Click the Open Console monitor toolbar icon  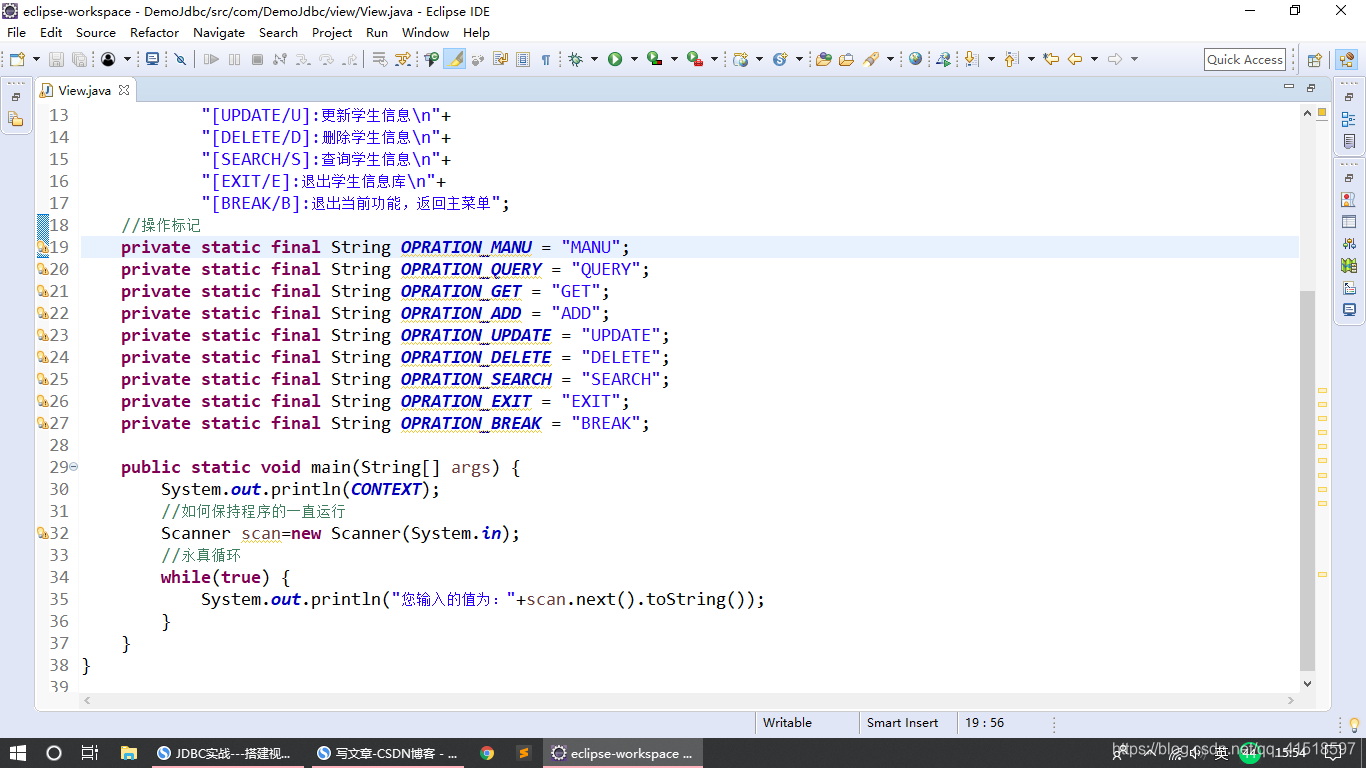click(152, 60)
